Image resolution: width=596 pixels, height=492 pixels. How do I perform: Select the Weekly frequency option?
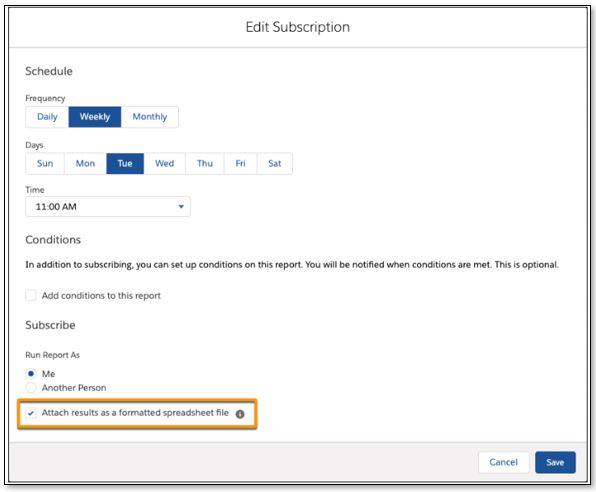(95, 117)
